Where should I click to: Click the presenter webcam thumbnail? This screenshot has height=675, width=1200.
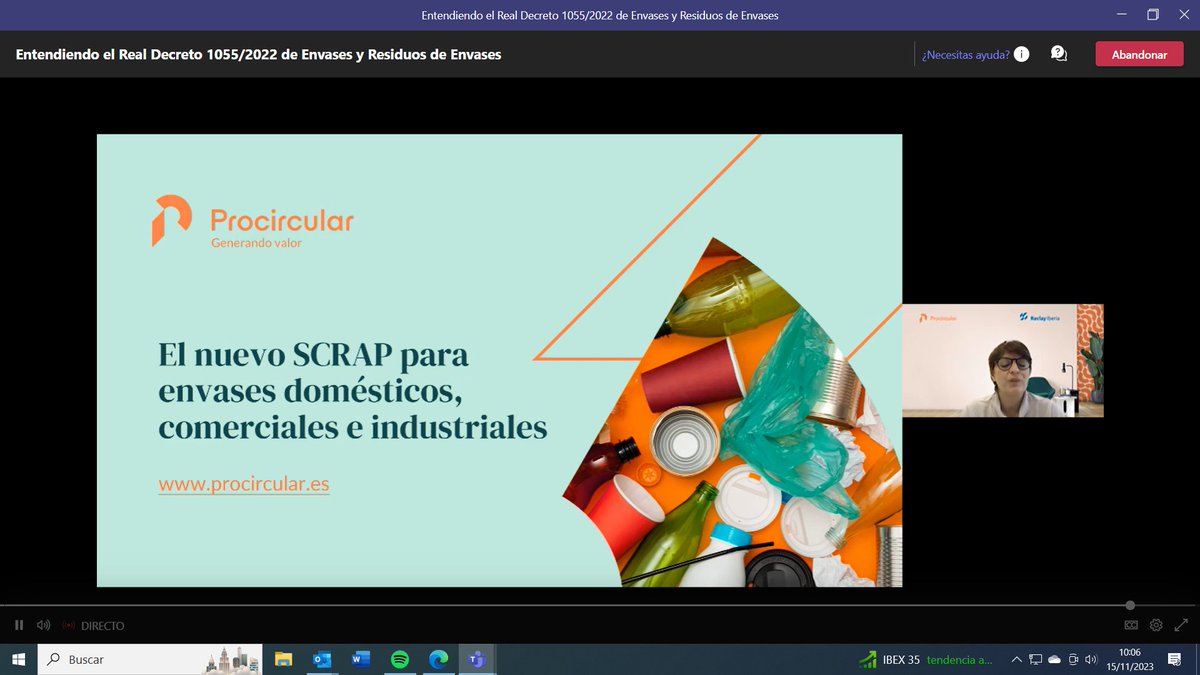tap(1003, 360)
